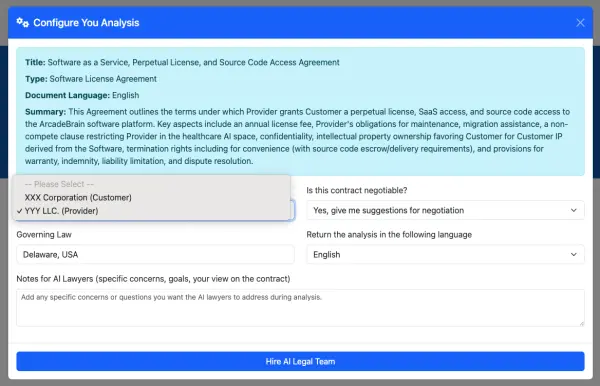The image size is (600, 386).
Task: Focus the Notes for AI Lawyers textarea
Action: [x=300, y=308]
